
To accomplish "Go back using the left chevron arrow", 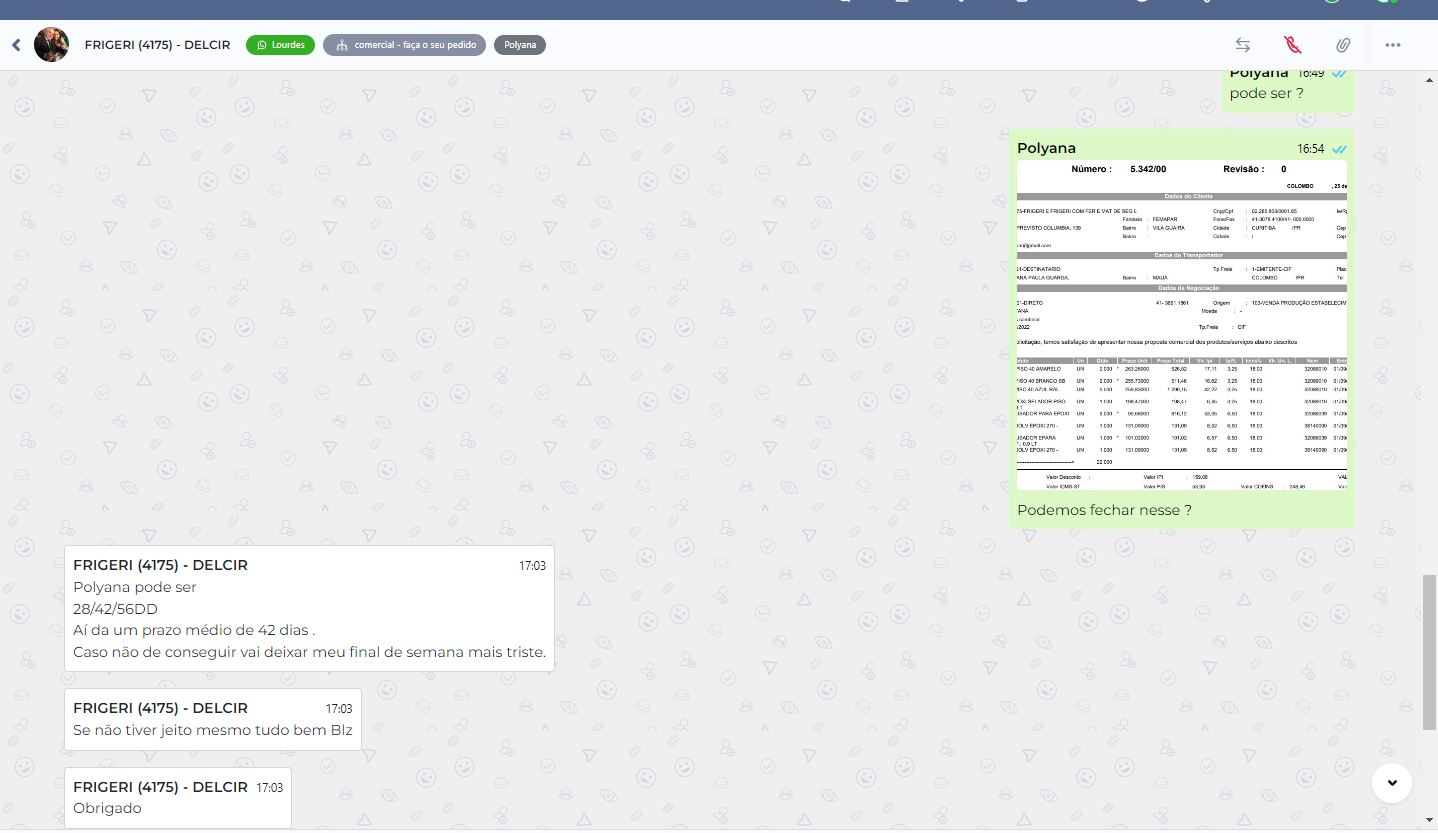I will coord(16,45).
